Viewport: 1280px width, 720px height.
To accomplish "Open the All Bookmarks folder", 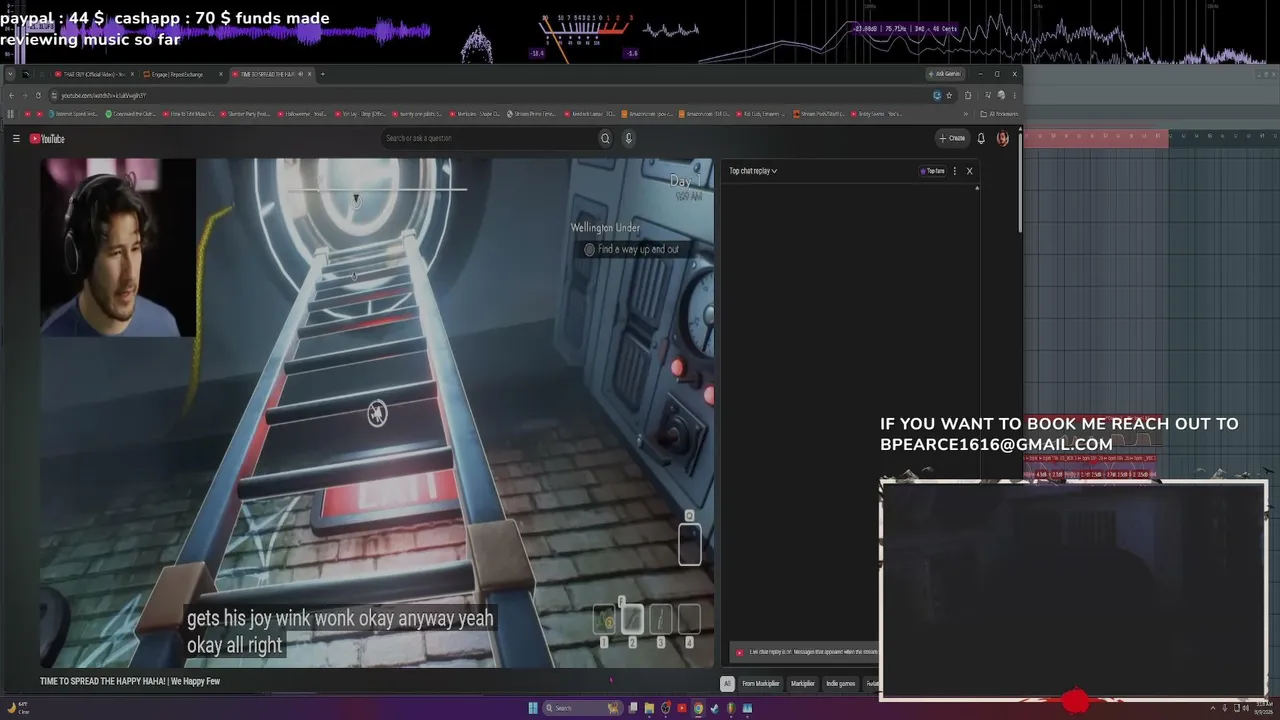I will coord(999,114).
